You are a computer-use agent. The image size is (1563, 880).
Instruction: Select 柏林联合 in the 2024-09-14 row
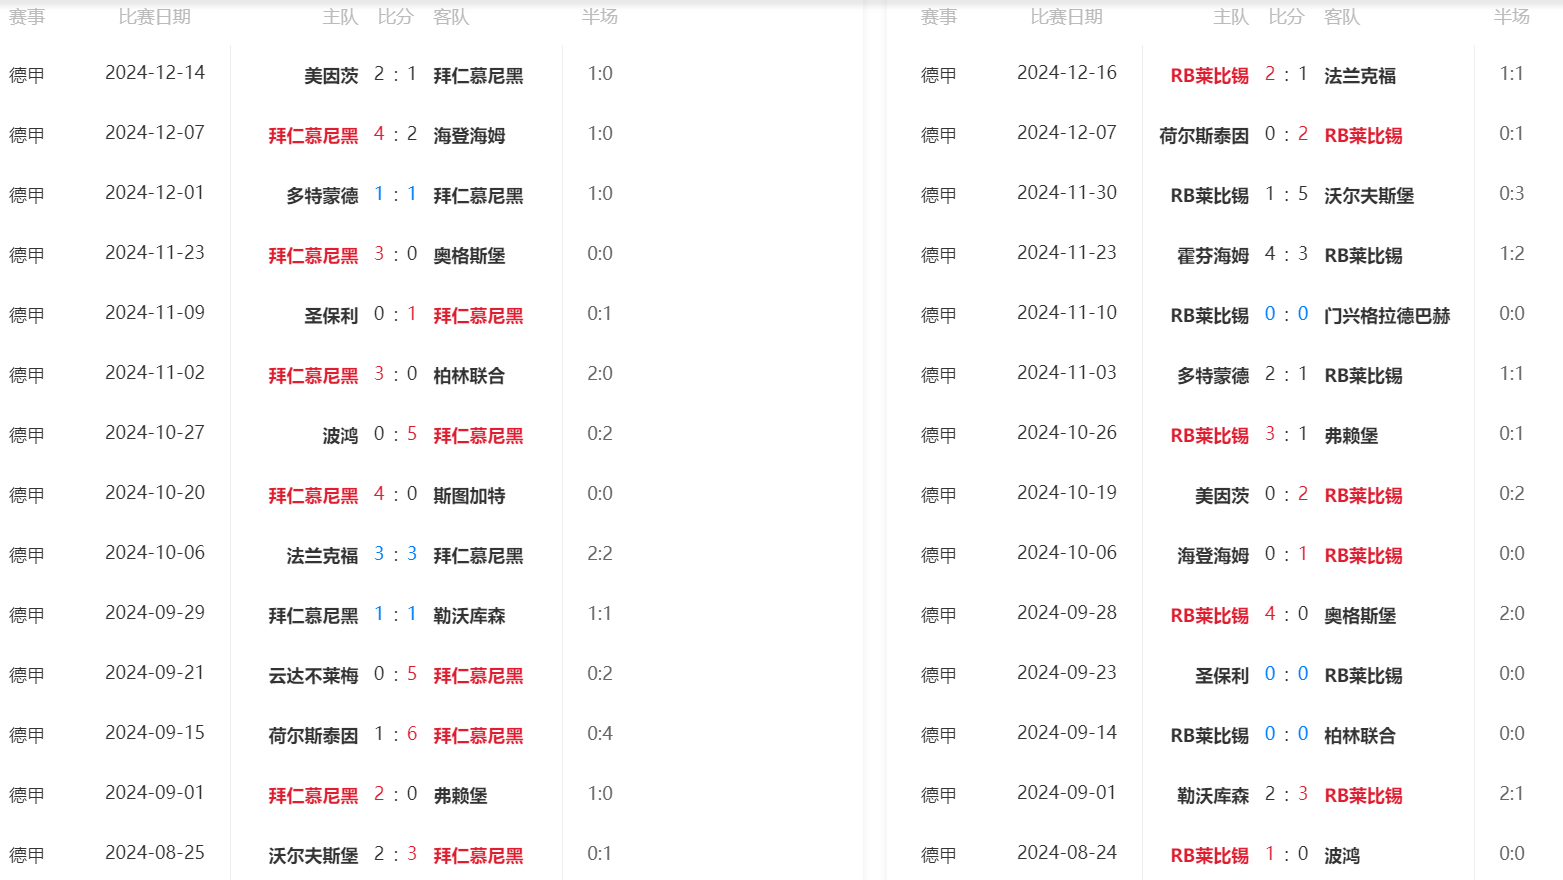(x=1360, y=736)
